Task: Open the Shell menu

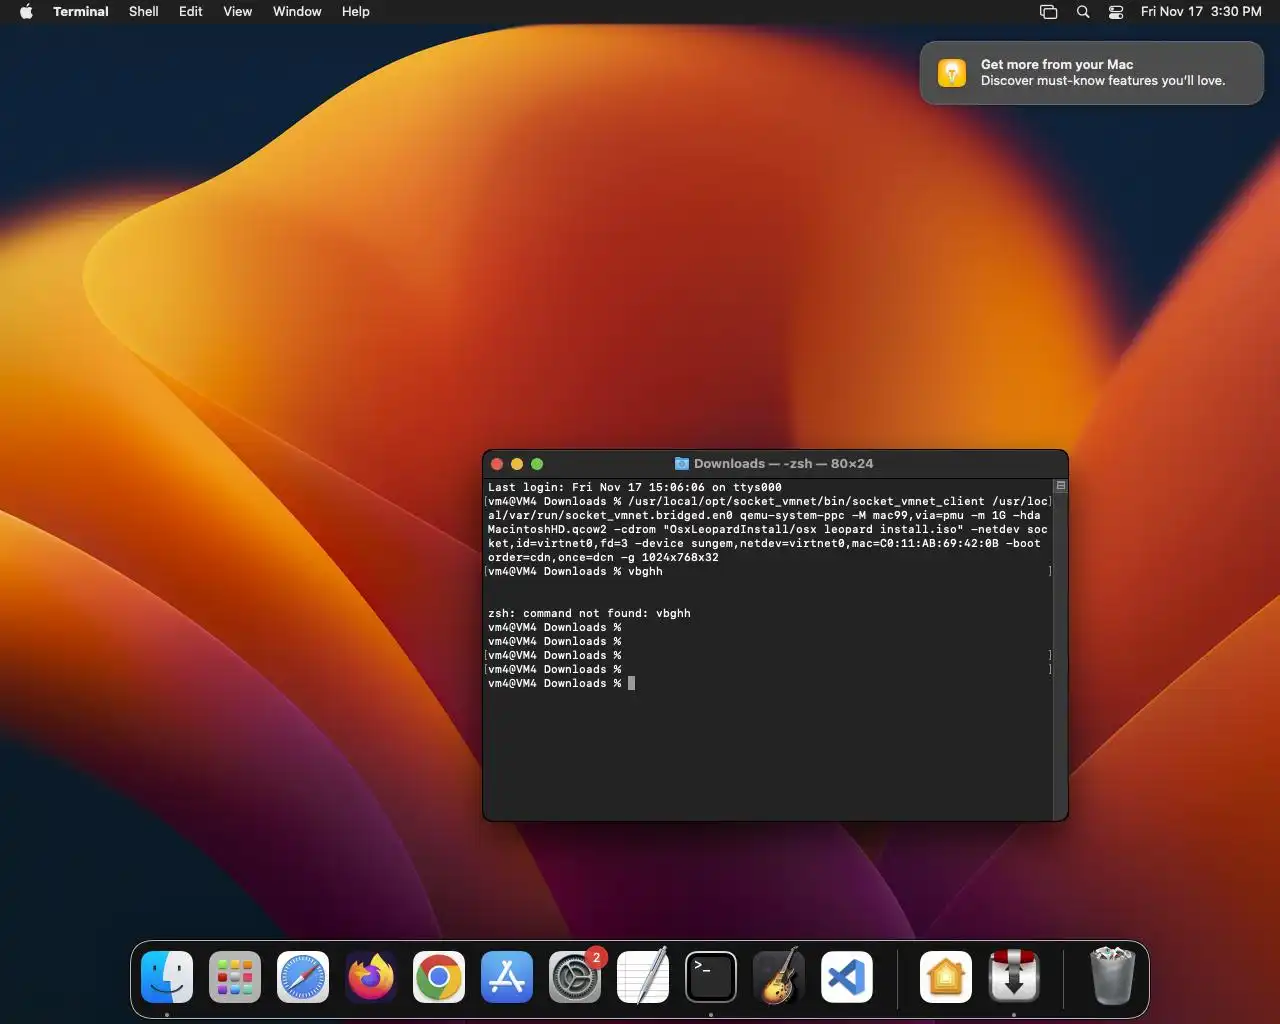Action: tap(144, 12)
